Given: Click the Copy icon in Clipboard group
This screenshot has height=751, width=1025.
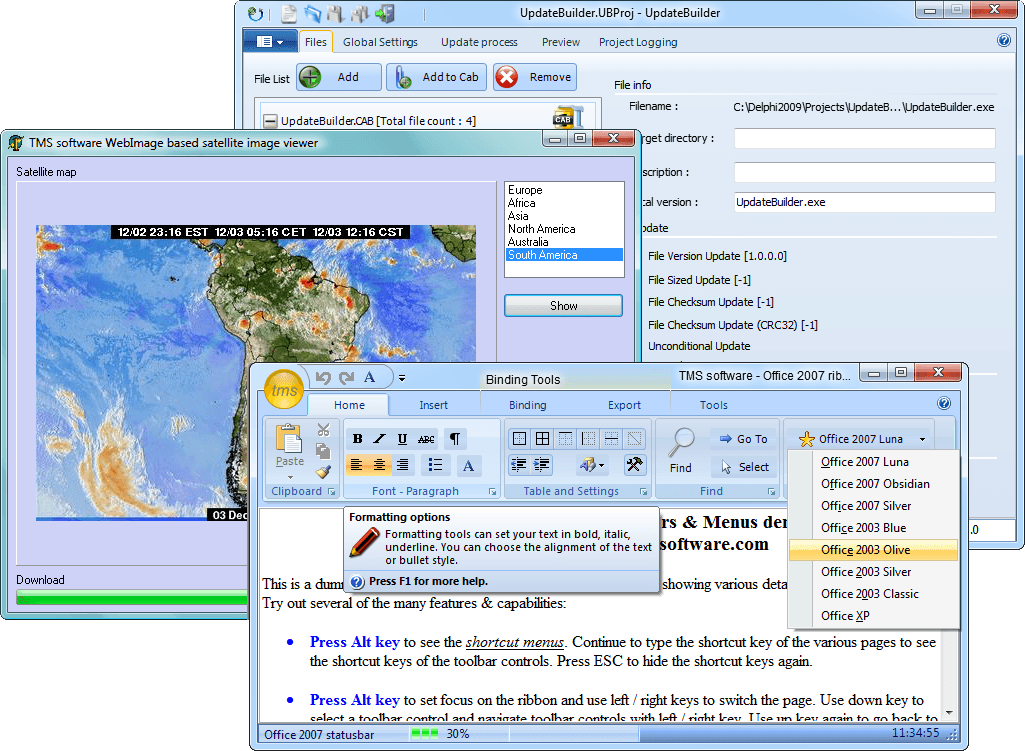Looking at the screenshot, I should 323,450.
